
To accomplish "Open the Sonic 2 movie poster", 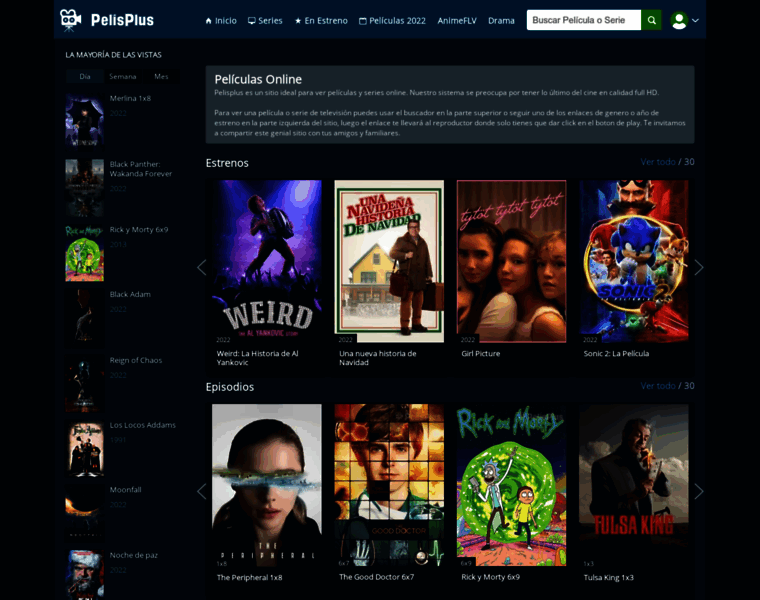I will click(x=633, y=261).
